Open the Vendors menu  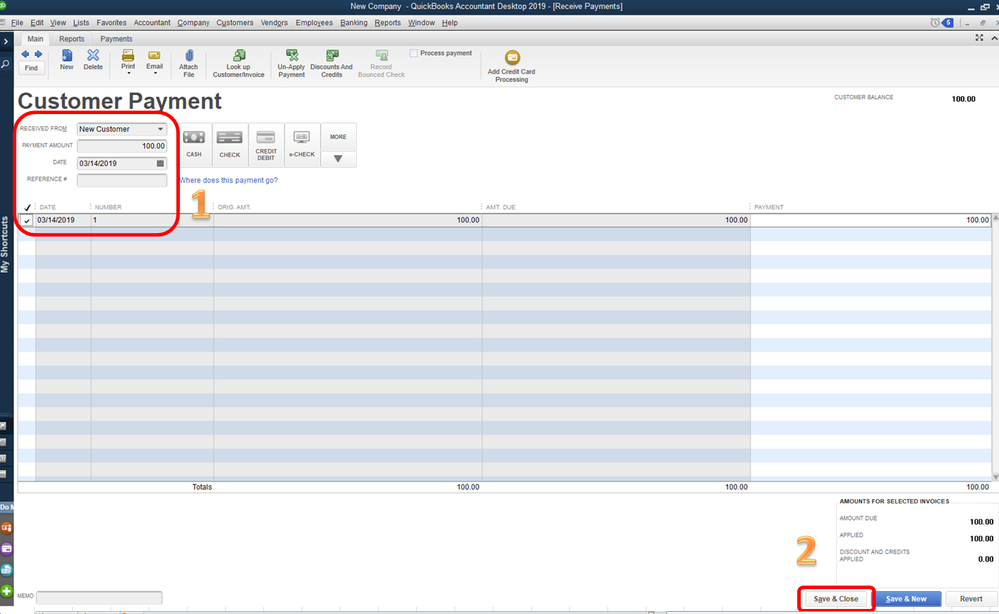point(274,23)
